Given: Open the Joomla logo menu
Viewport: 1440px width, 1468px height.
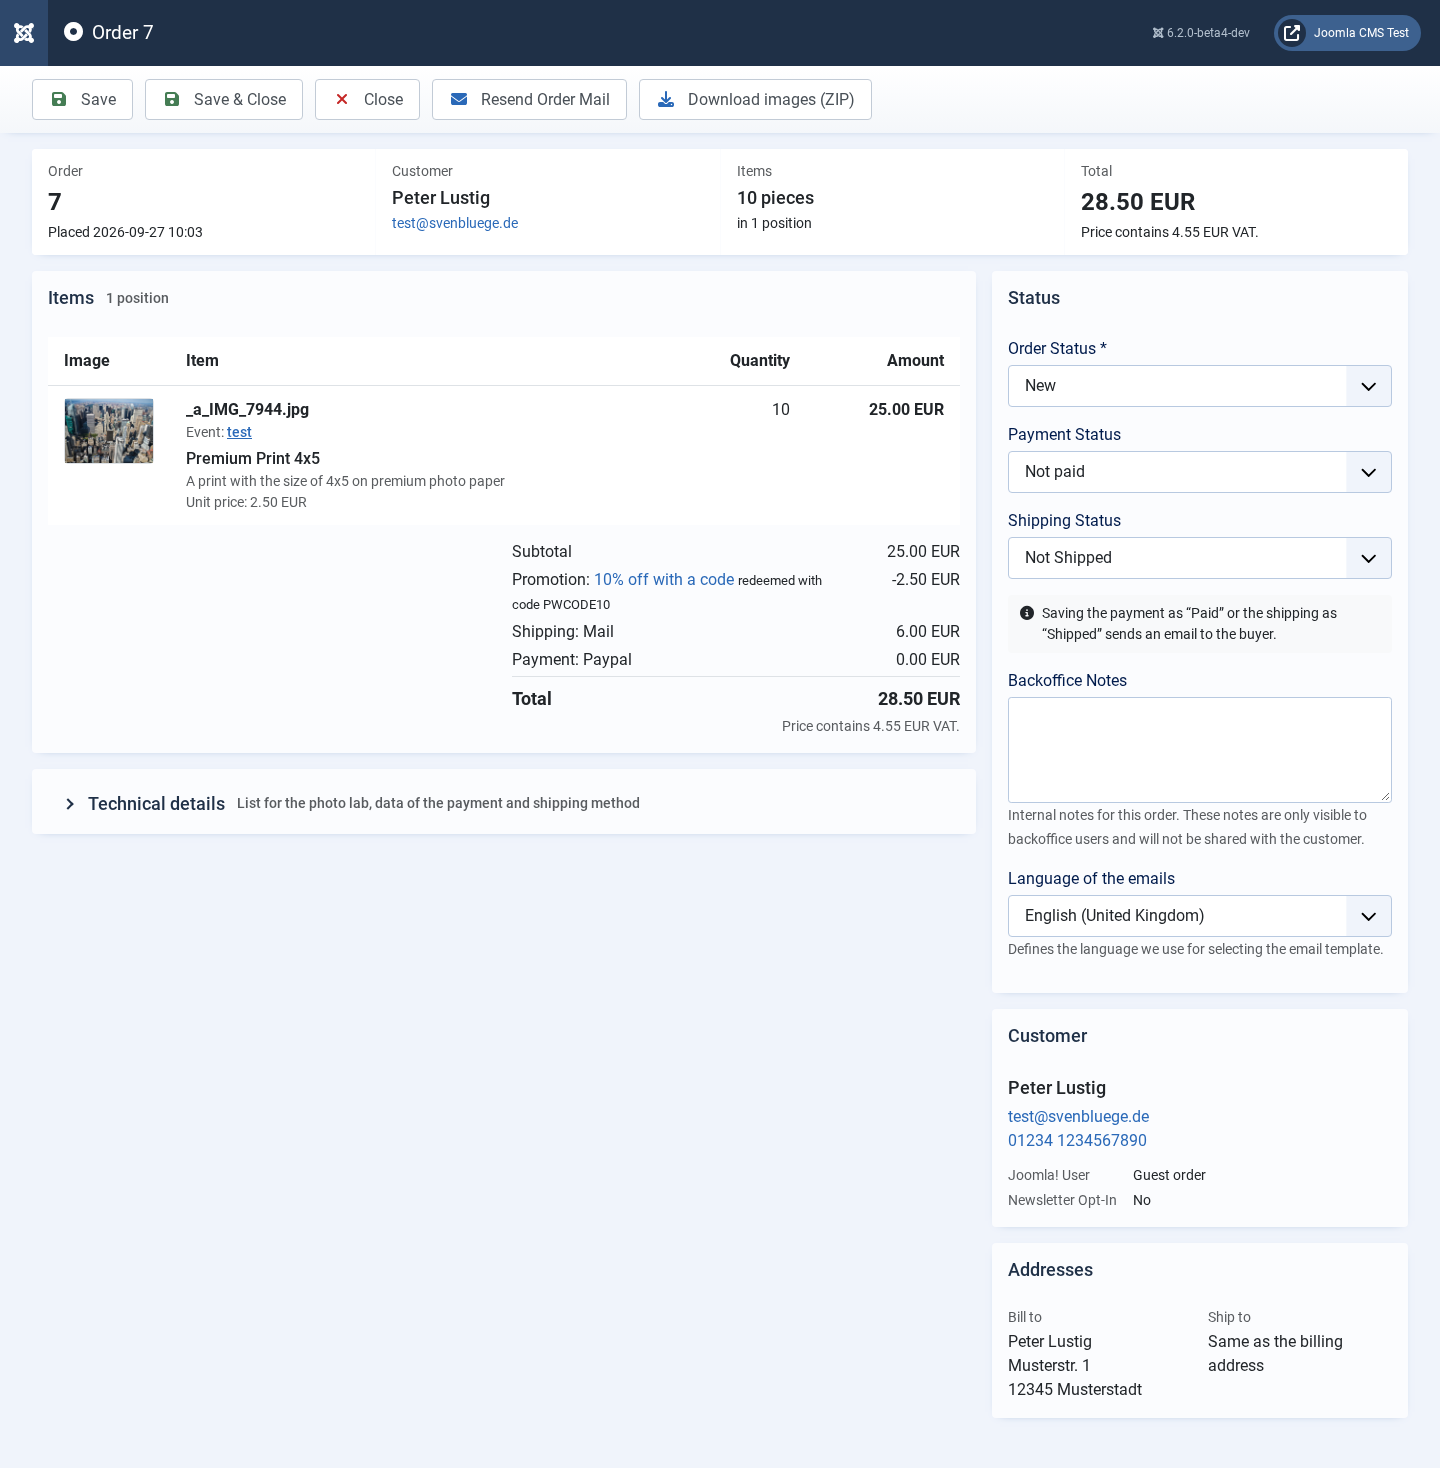Looking at the screenshot, I should [x=24, y=33].
